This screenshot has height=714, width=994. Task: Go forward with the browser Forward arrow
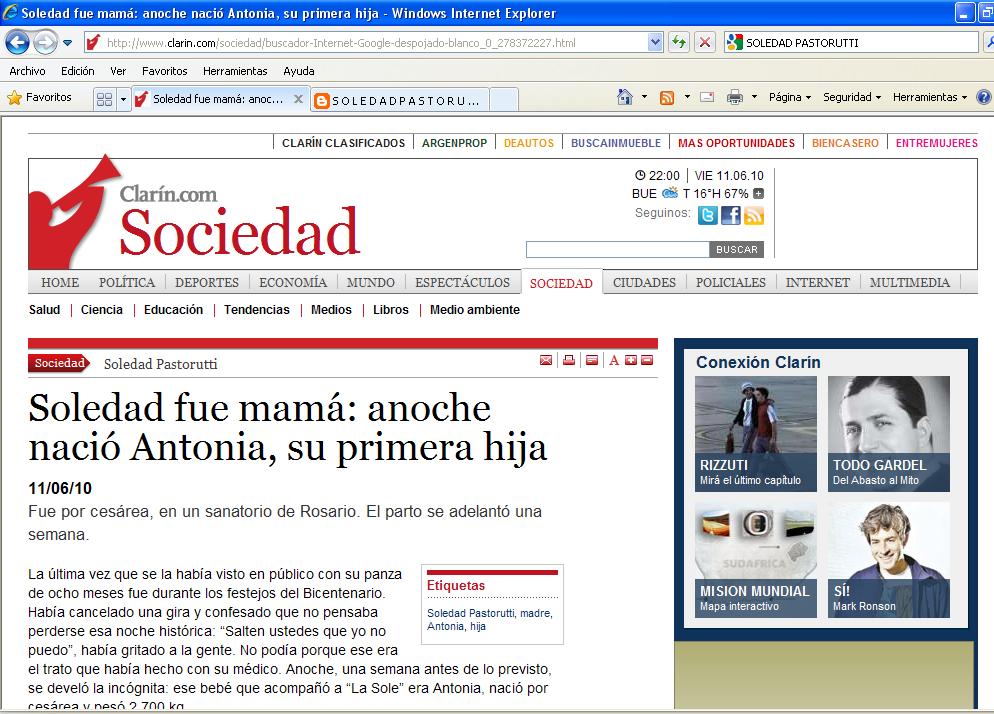click(x=45, y=42)
